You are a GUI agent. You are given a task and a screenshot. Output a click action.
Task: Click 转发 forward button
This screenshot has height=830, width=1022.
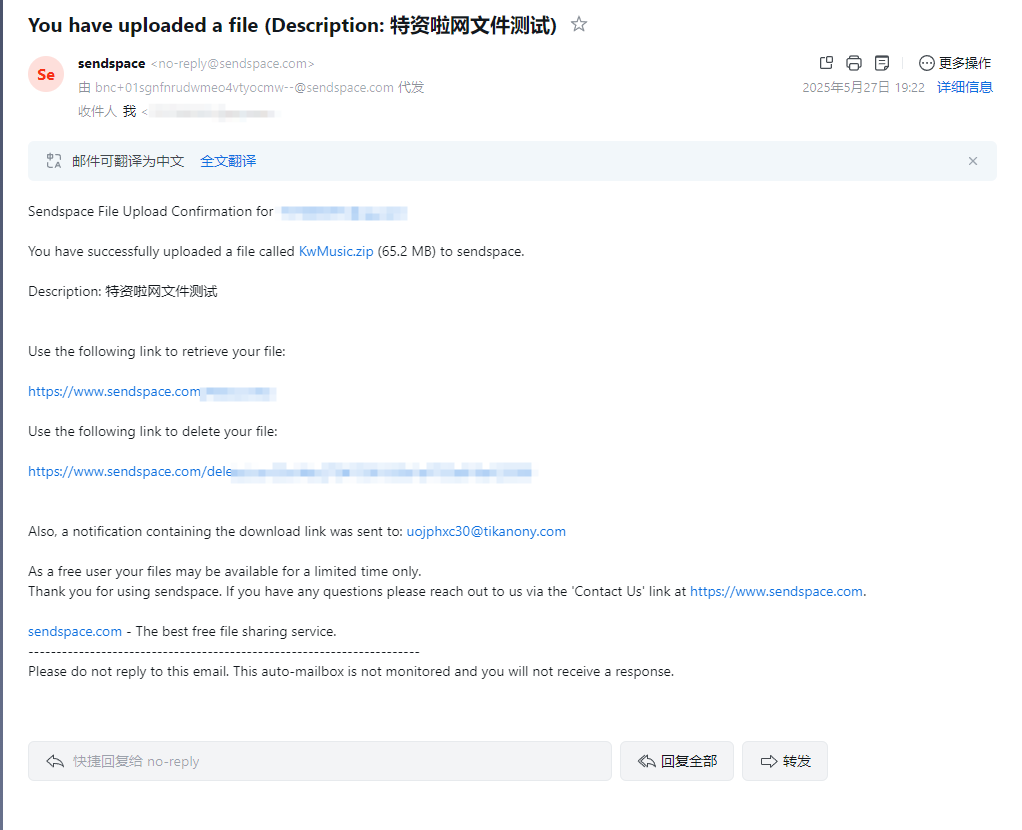[785, 761]
